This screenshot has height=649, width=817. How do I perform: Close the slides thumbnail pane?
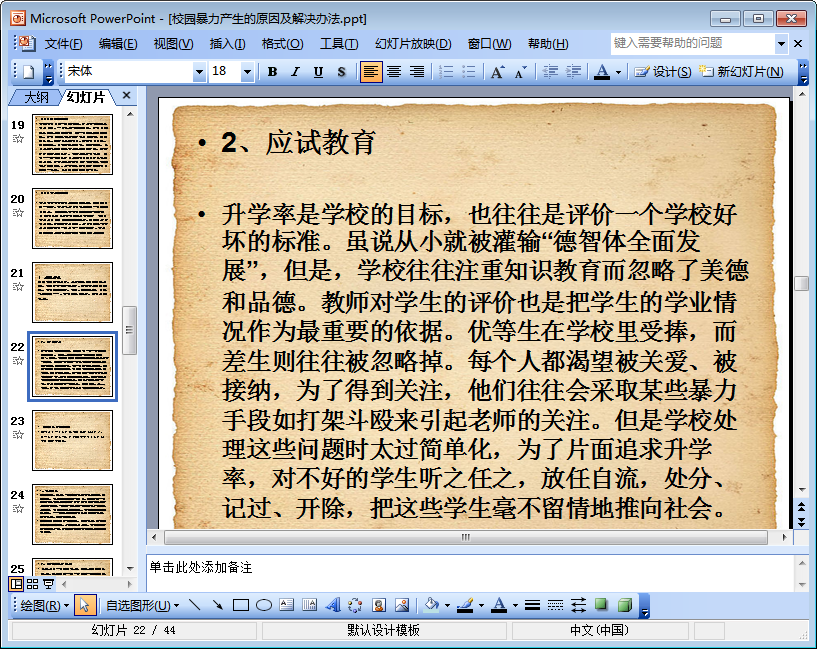126,95
